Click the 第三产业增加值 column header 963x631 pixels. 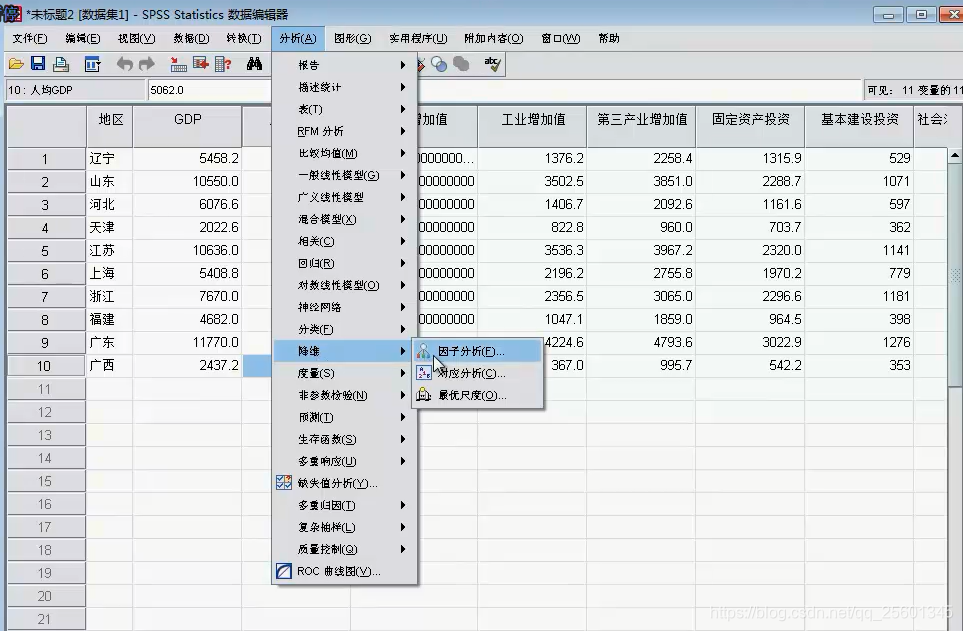pyautogui.click(x=642, y=127)
